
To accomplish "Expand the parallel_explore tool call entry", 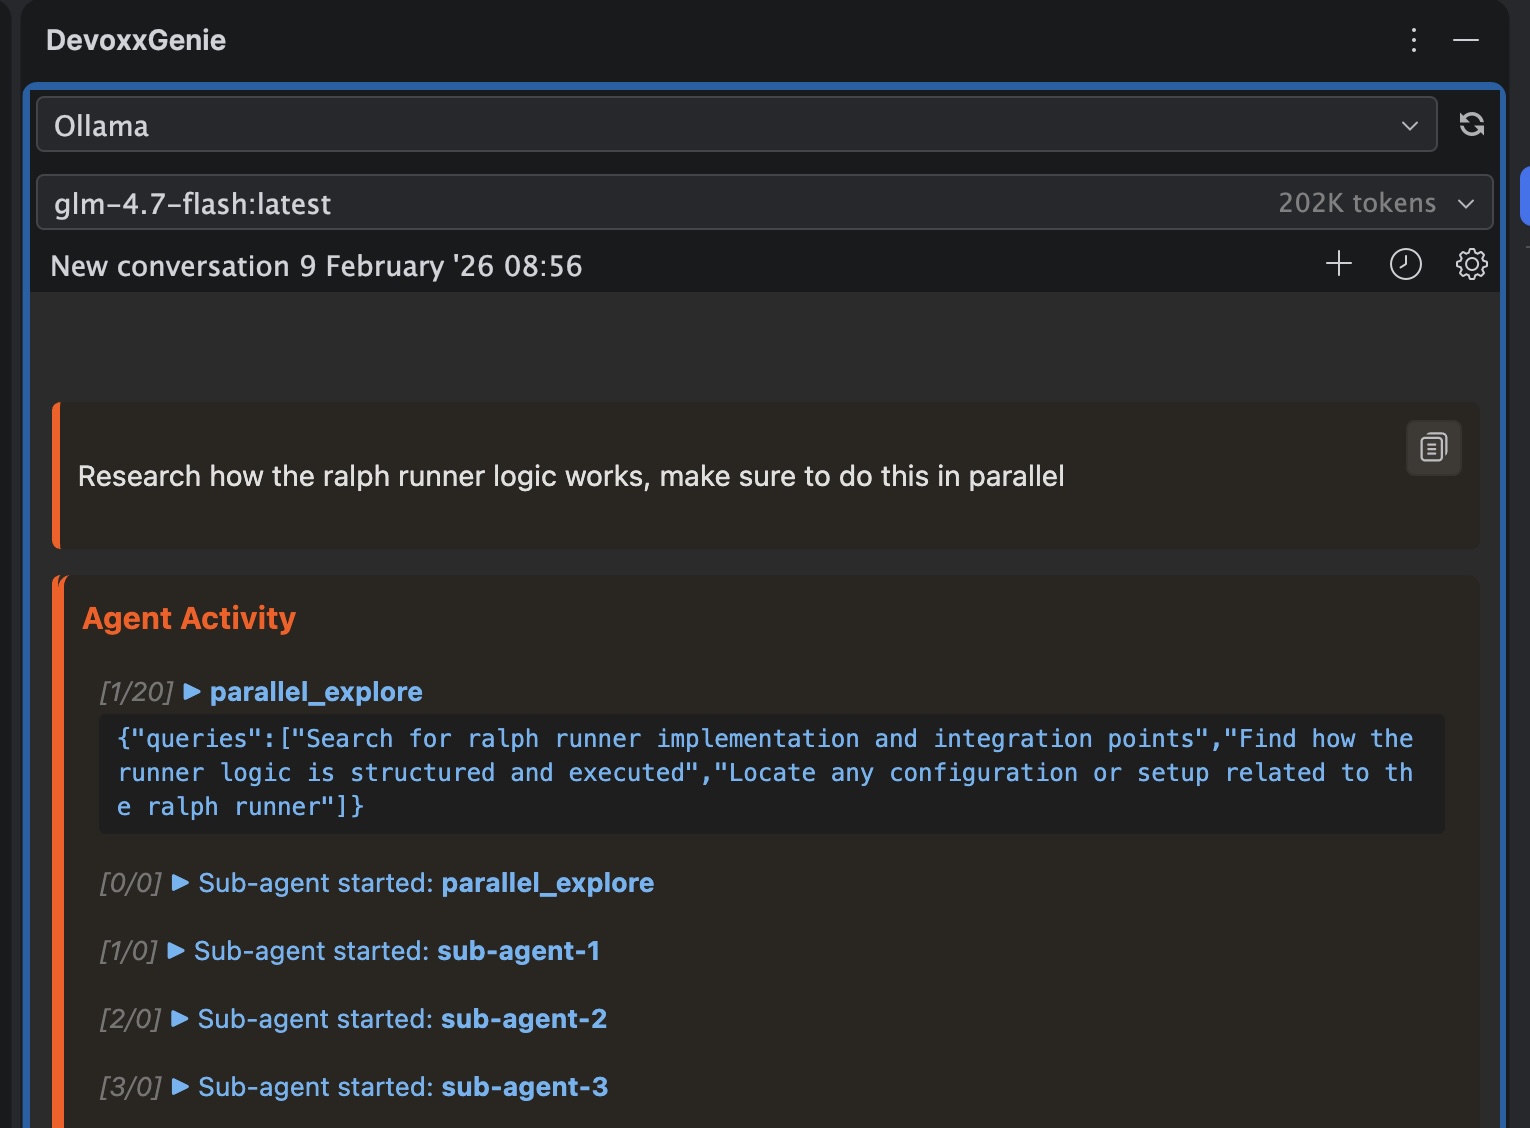I will click(194, 692).
